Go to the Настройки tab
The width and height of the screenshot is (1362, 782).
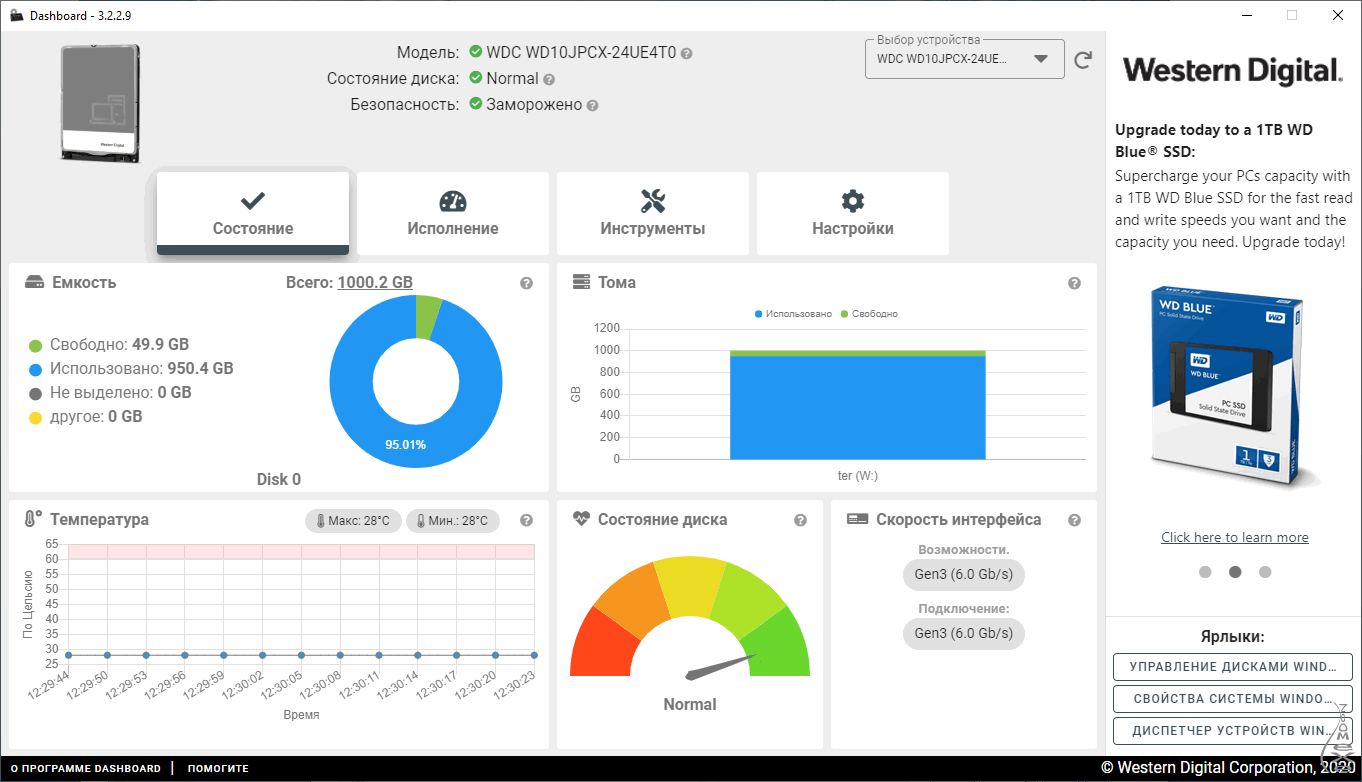tap(853, 213)
